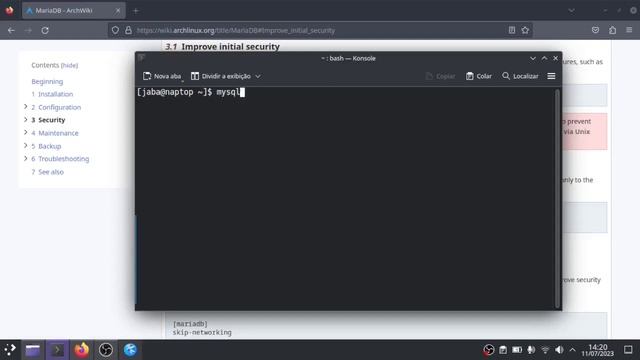The image size is (640, 360).
Task: Toggle Firefox reader view
Action: (511, 30)
